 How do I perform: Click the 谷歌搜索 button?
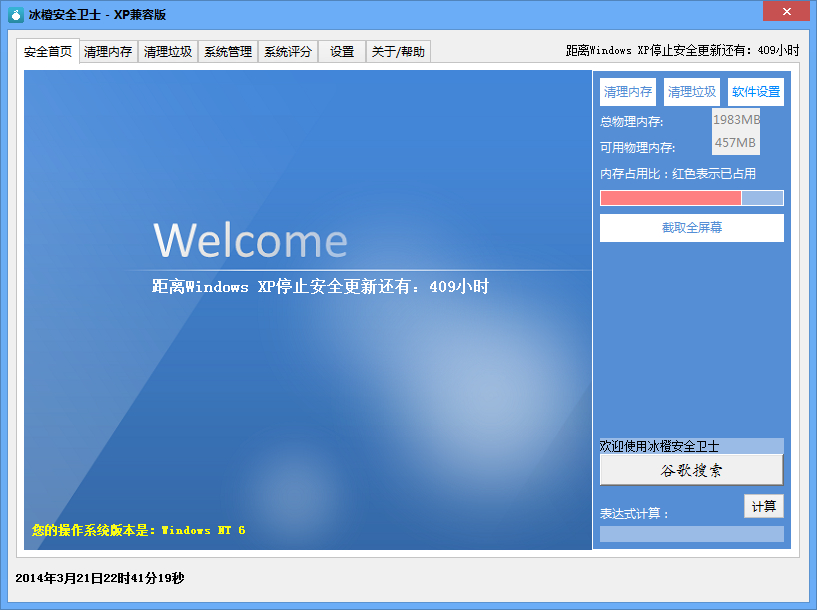[691, 470]
